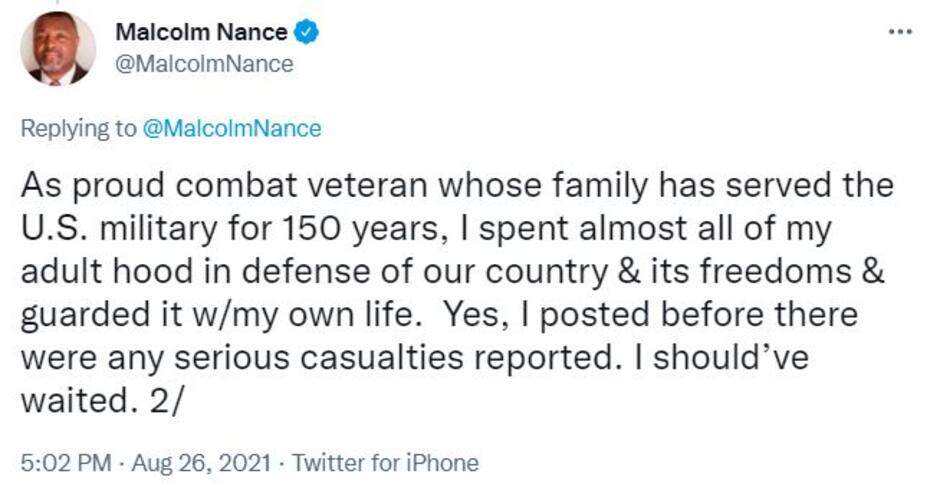This screenshot has height=487, width=930.
Task: Open the Twitter for iPhone source label
Action: (387, 463)
